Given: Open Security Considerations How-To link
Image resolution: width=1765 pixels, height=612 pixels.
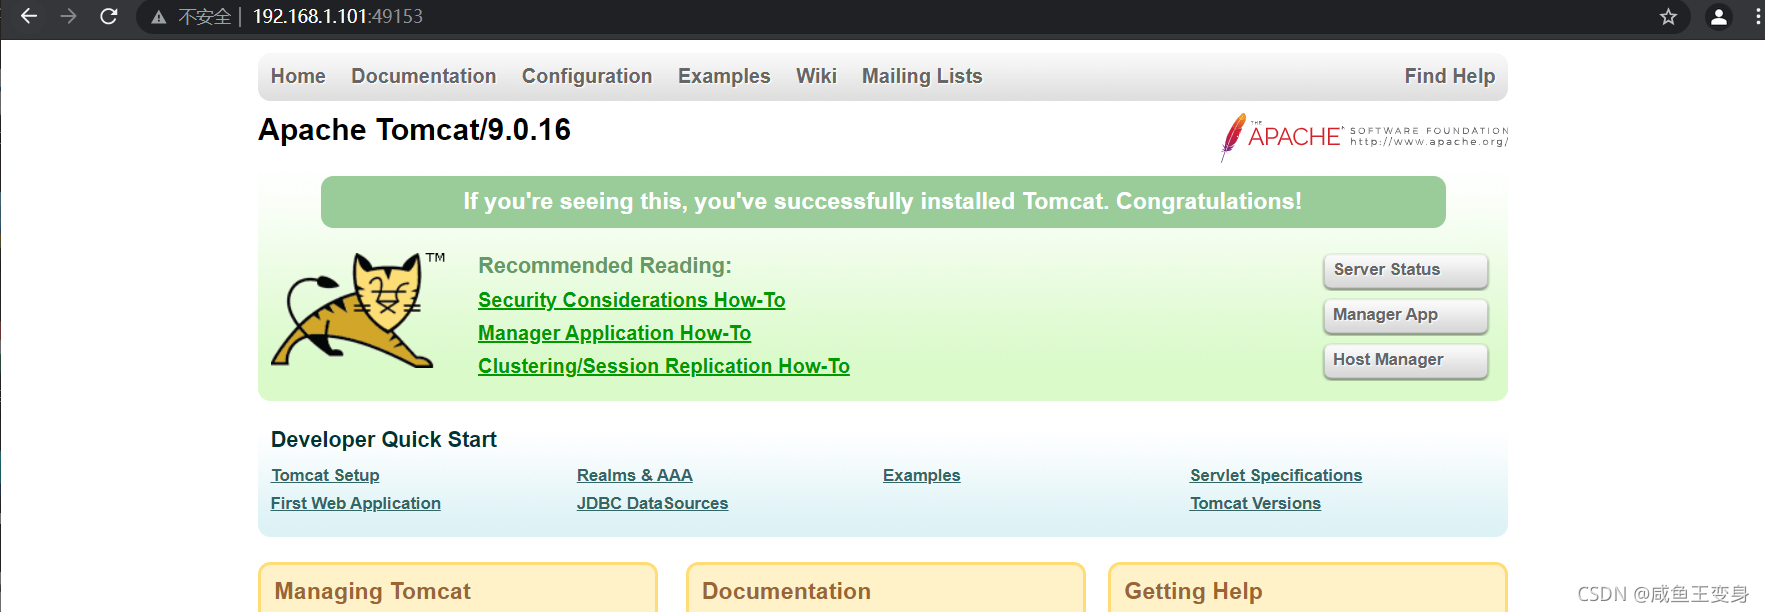Looking at the screenshot, I should [x=631, y=300].
